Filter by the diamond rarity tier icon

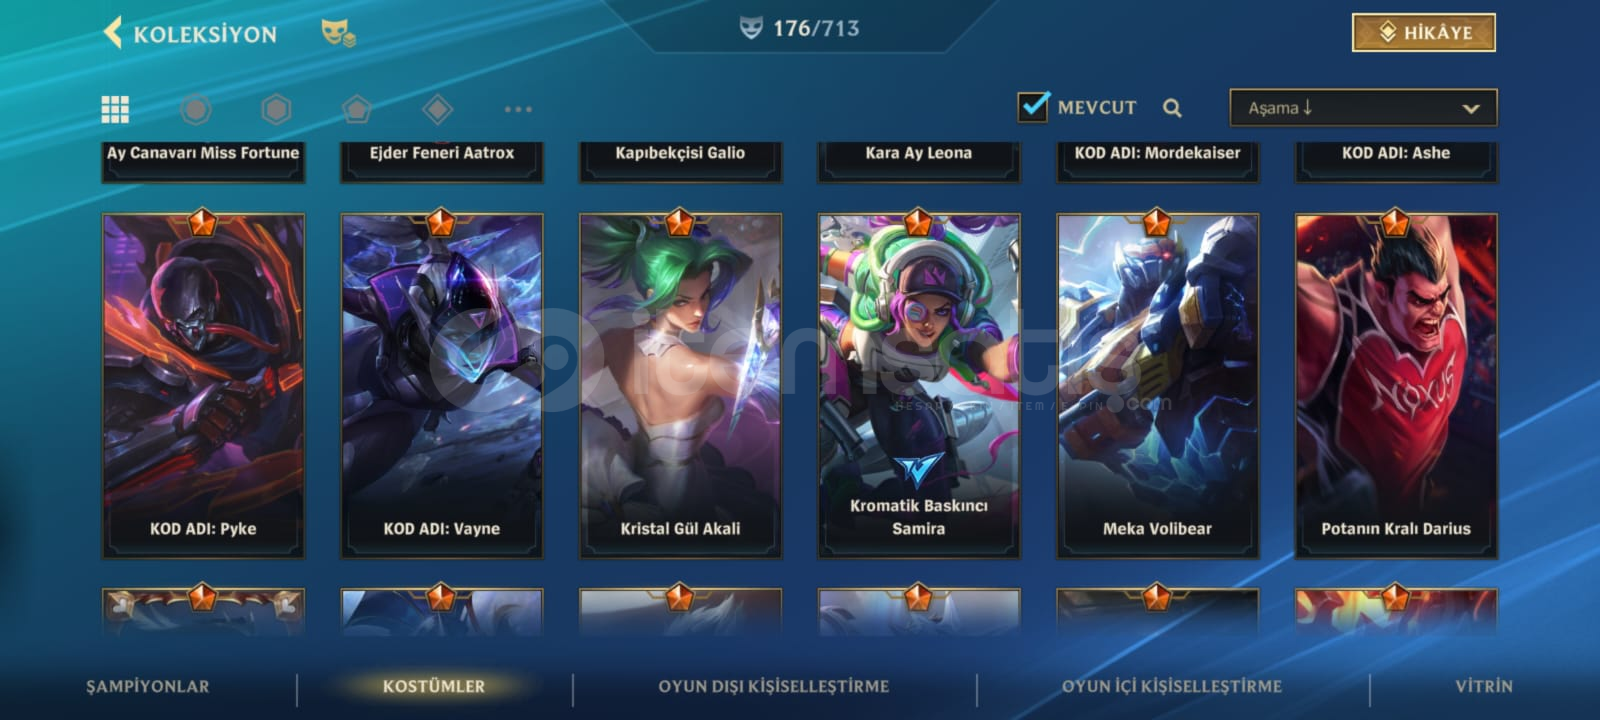[437, 109]
